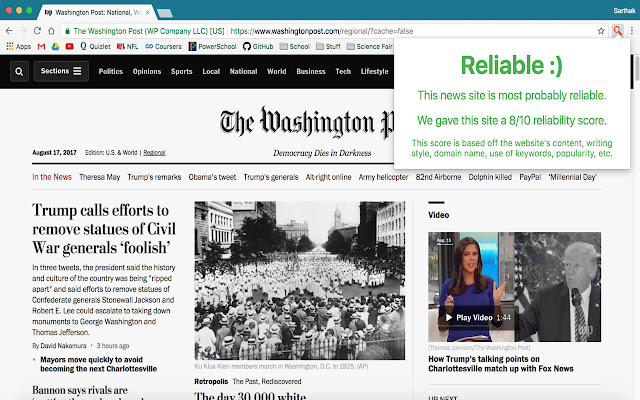The image size is (640, 400).
Task: Open the 'Millennial Day' topic
Action: pos(572,177)
